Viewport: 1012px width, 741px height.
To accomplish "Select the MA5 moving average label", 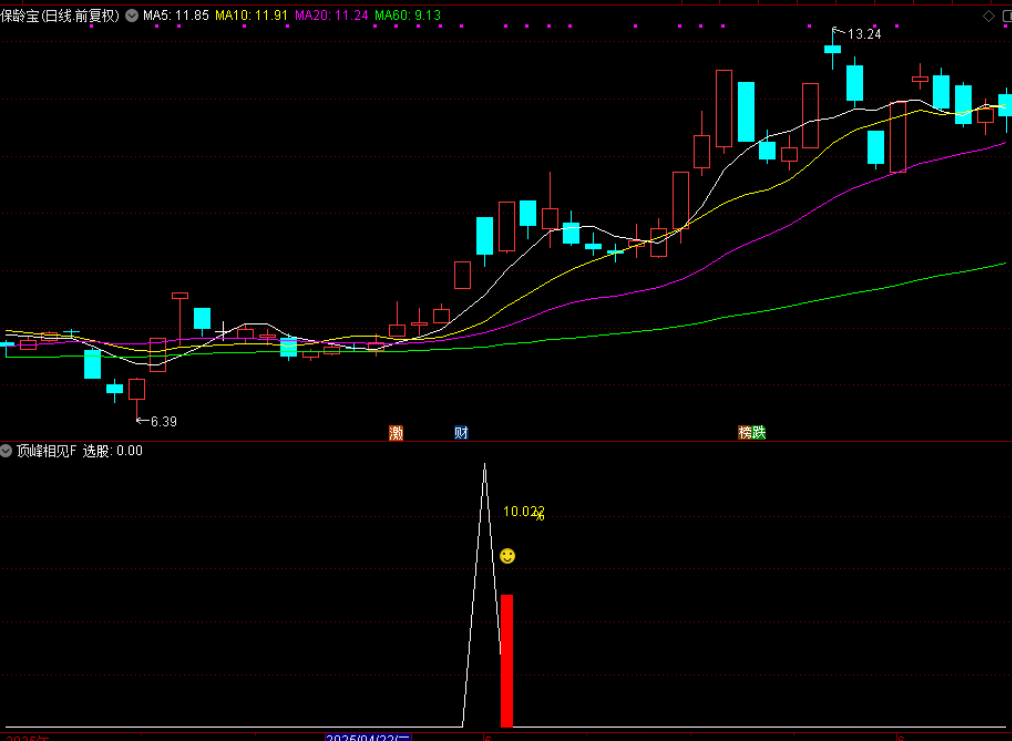I will click(176, 16).
